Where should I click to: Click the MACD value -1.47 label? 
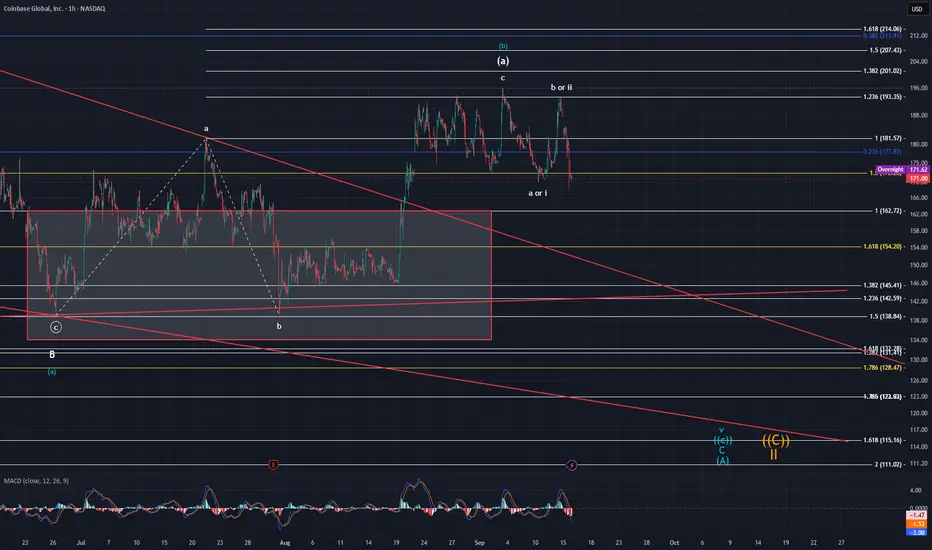(x=918, y=515)
